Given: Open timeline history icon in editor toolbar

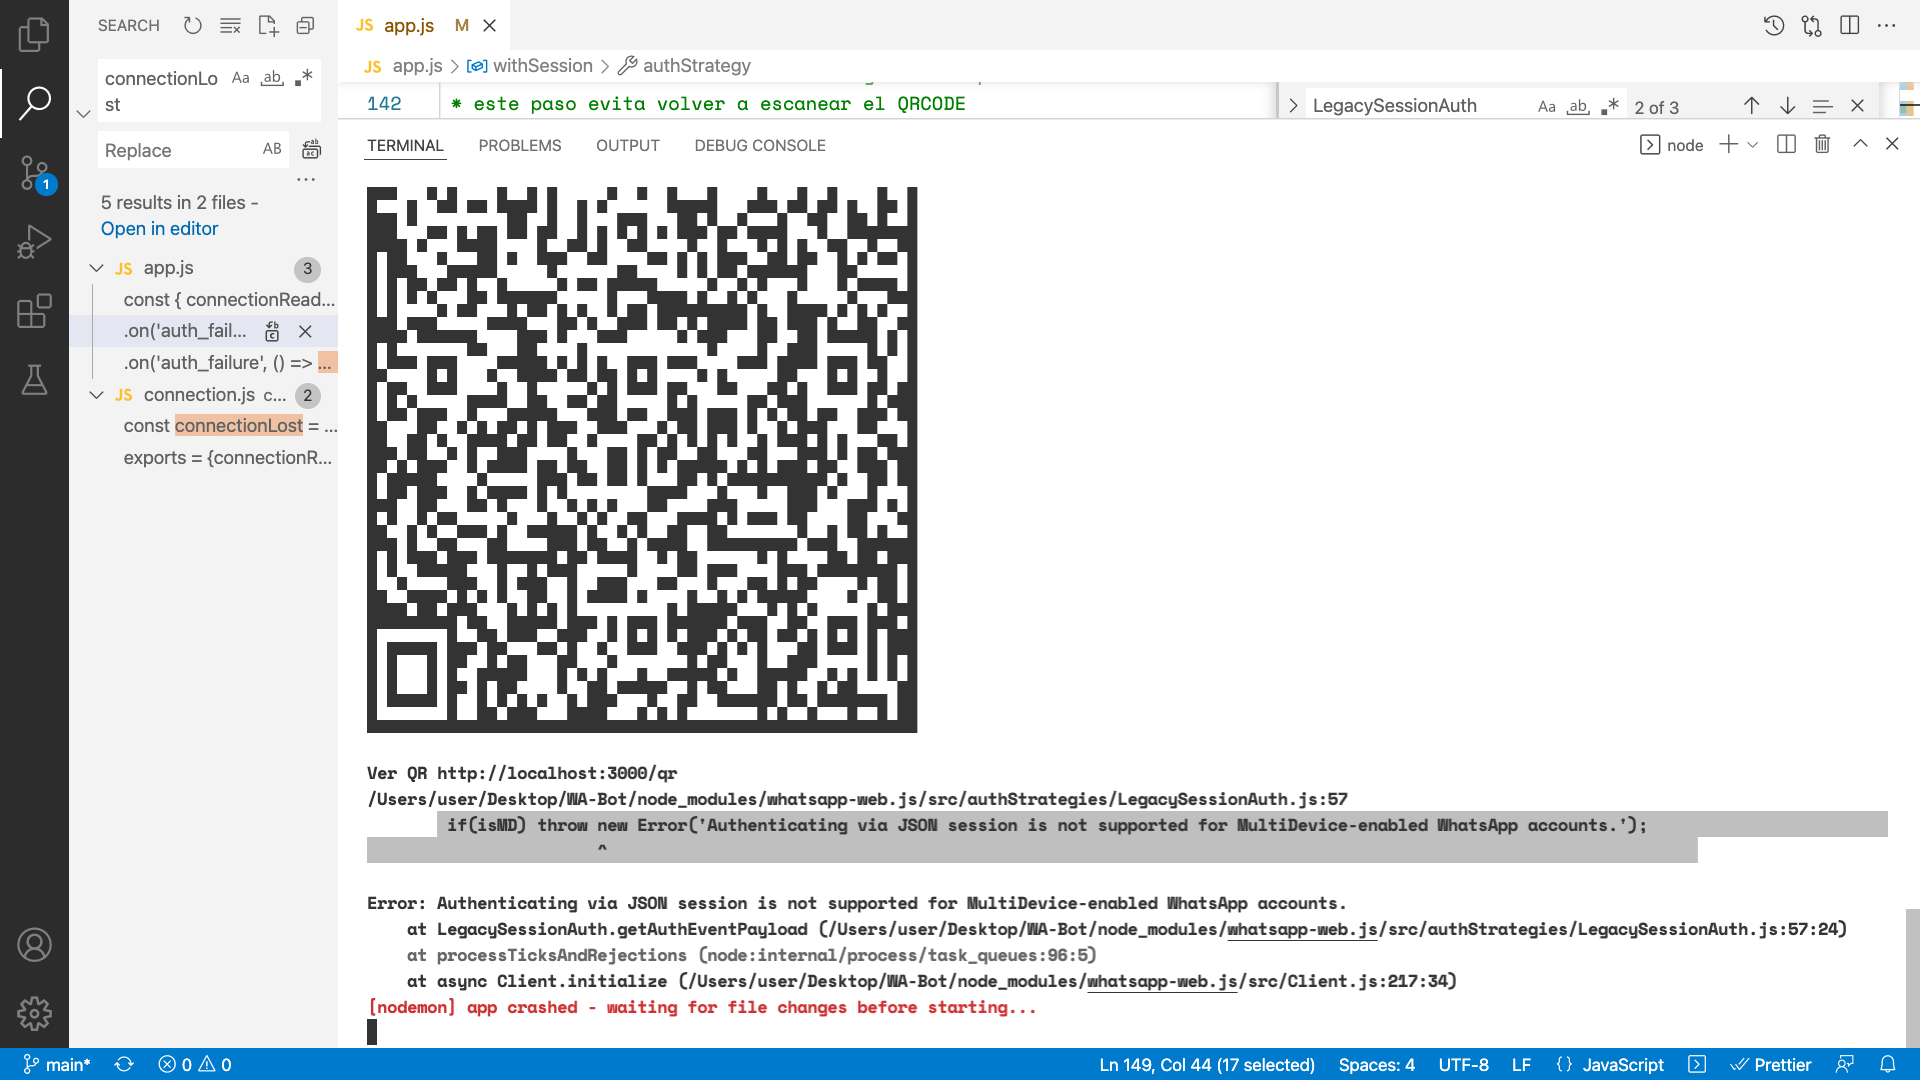Looking at the screenshot, I should point(1774,26).
